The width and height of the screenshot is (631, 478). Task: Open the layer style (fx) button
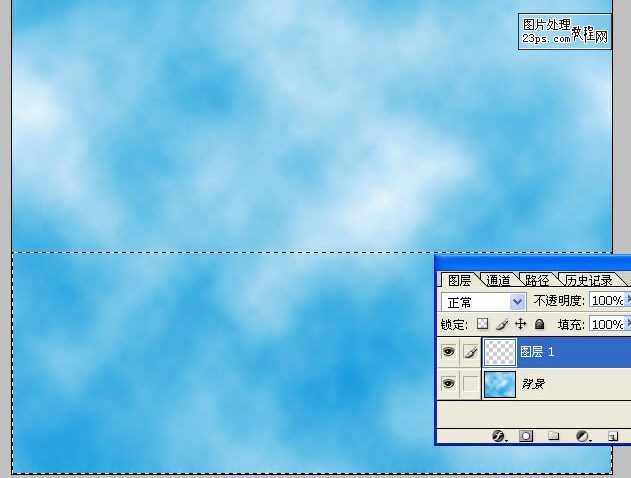click(x=499, y=436)
